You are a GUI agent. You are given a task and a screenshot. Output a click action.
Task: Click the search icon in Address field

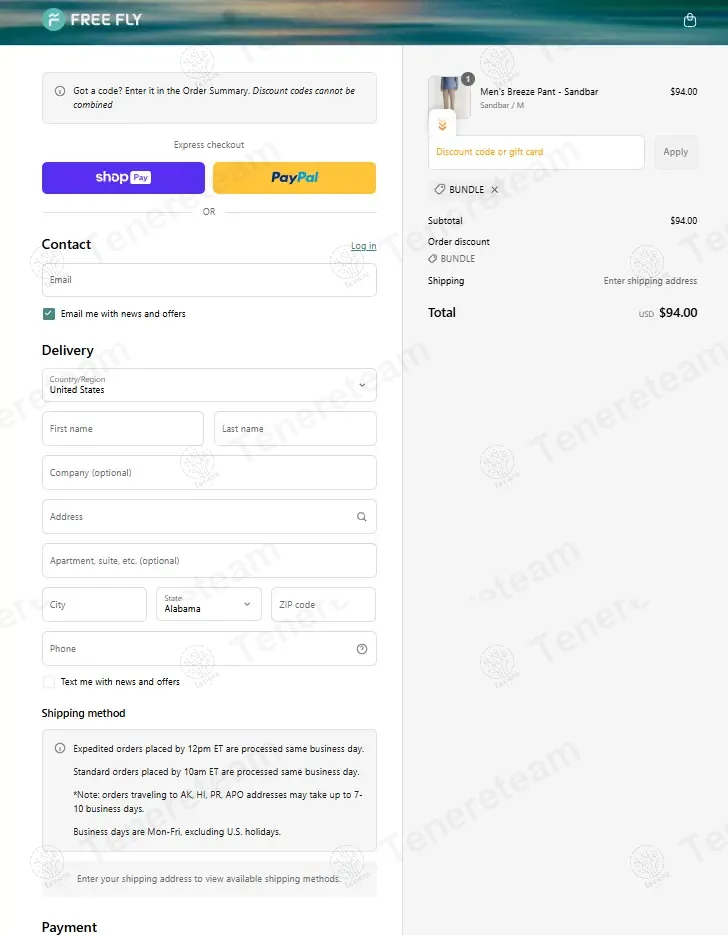(361, 517)
